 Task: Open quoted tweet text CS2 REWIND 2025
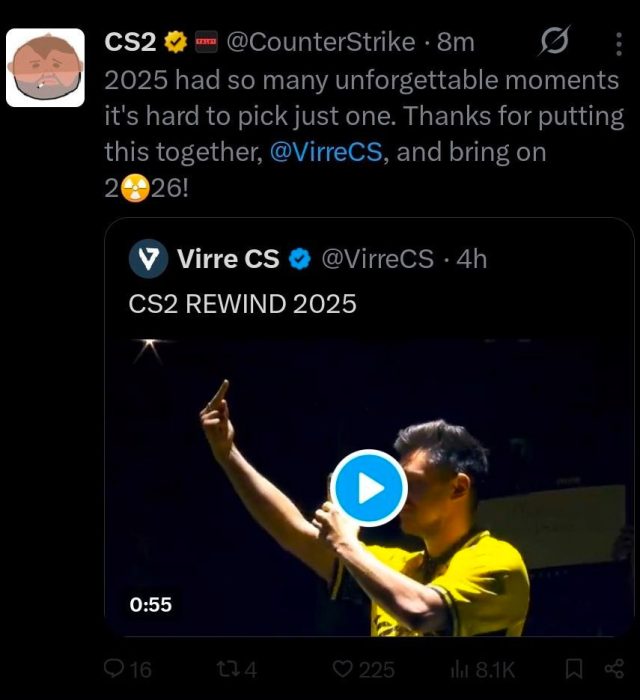tap(242, 303)
